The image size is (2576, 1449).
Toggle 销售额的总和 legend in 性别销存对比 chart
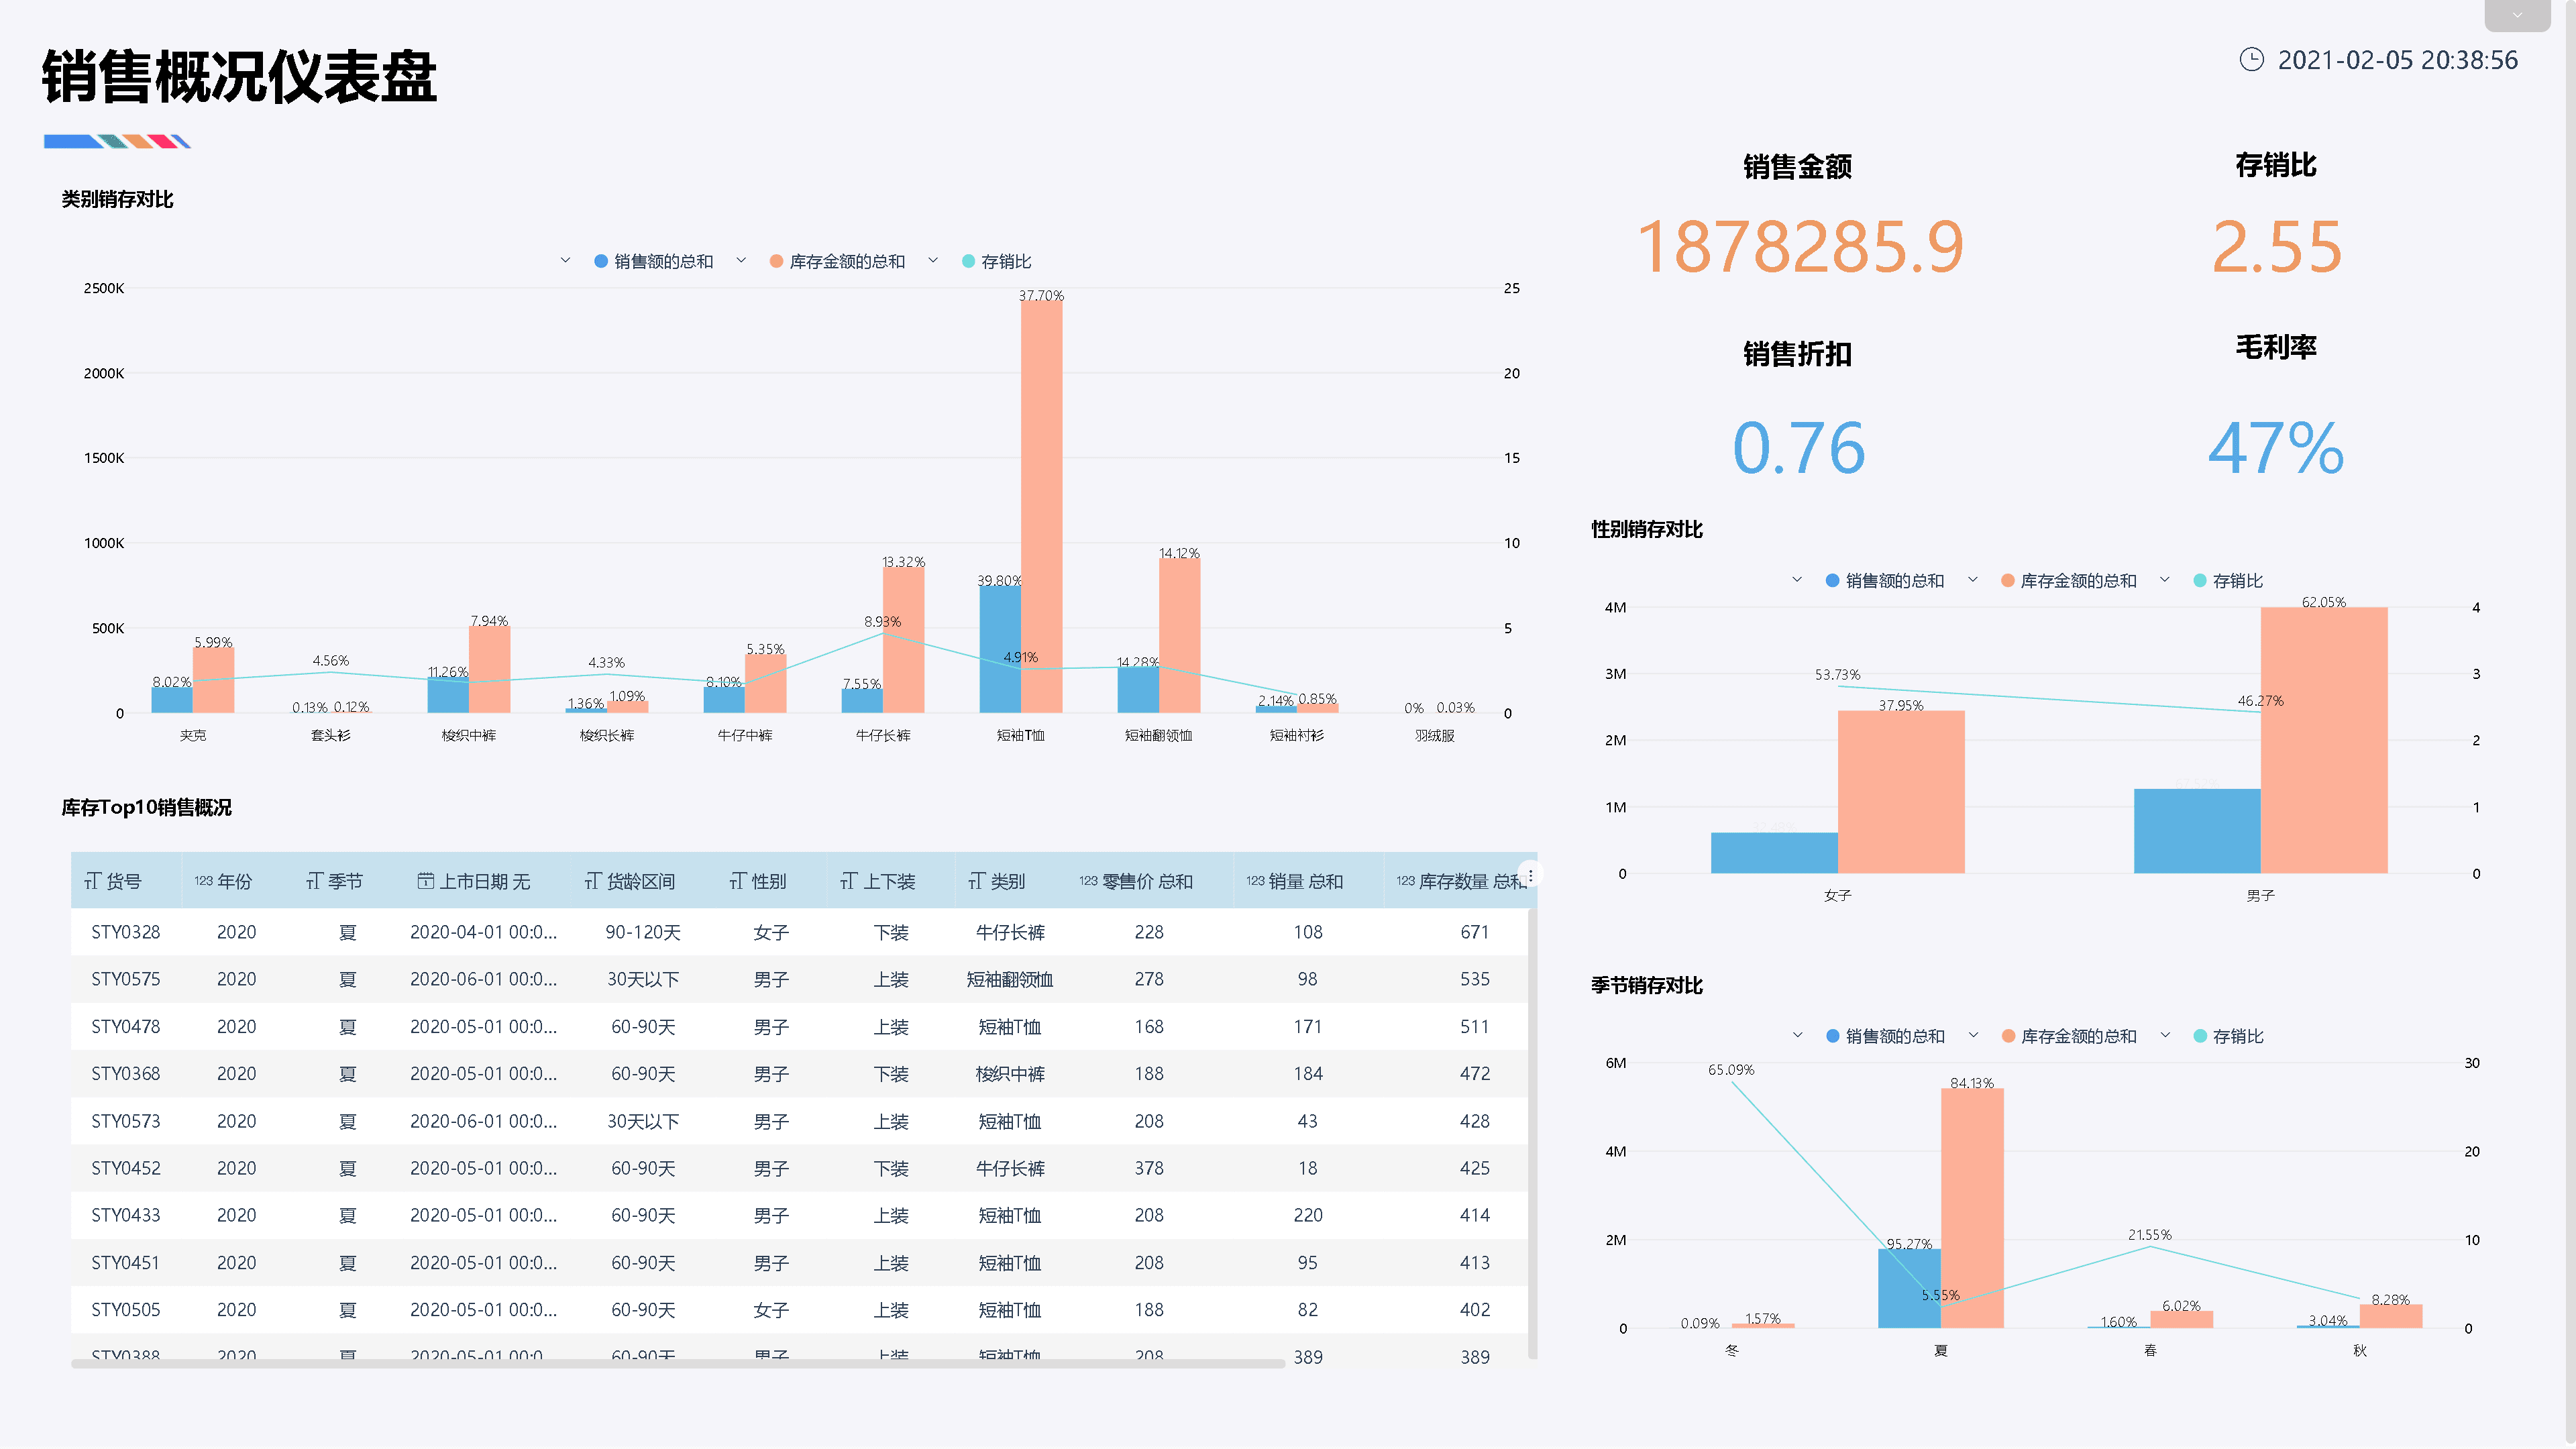coord(1885,581)
